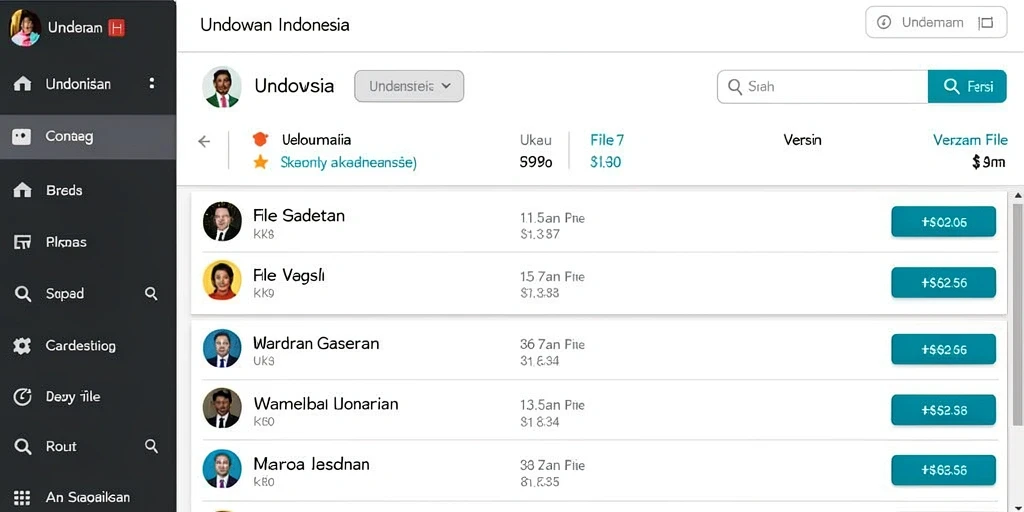Click the +$52.38 button for Wamelbai Uonarian

click(x=944, y=410)
